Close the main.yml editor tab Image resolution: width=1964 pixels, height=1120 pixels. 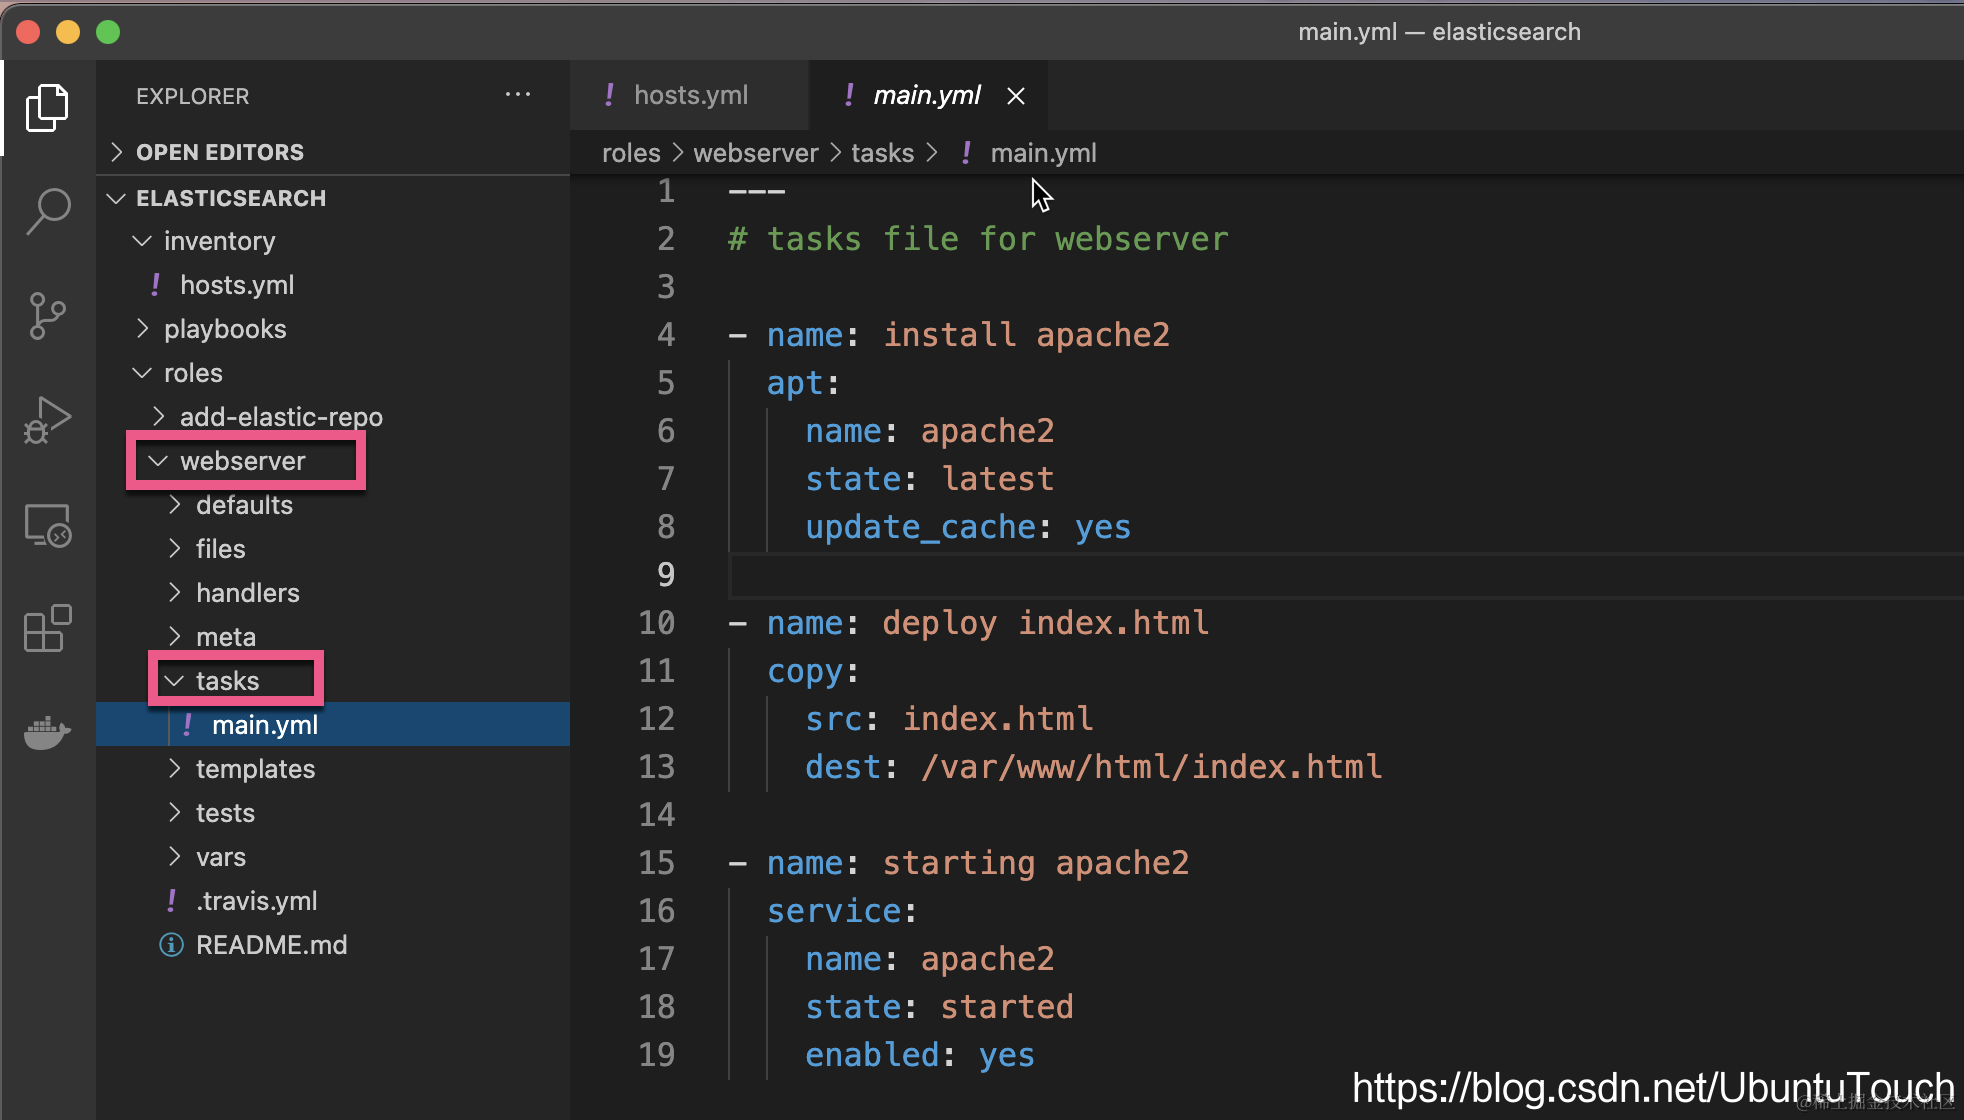click(1016, 96)
